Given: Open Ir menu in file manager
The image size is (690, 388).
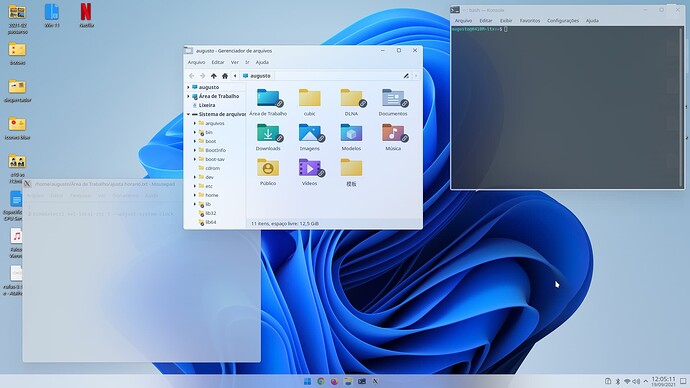Looking at the screenshot, I should pos(247,62).
